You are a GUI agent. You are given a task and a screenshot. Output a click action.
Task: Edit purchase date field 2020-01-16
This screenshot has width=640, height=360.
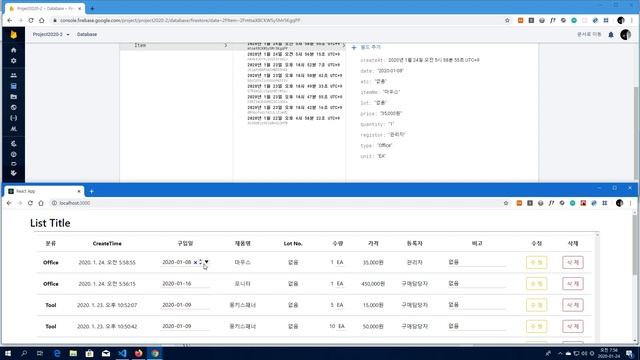click(x=185, y=283)
